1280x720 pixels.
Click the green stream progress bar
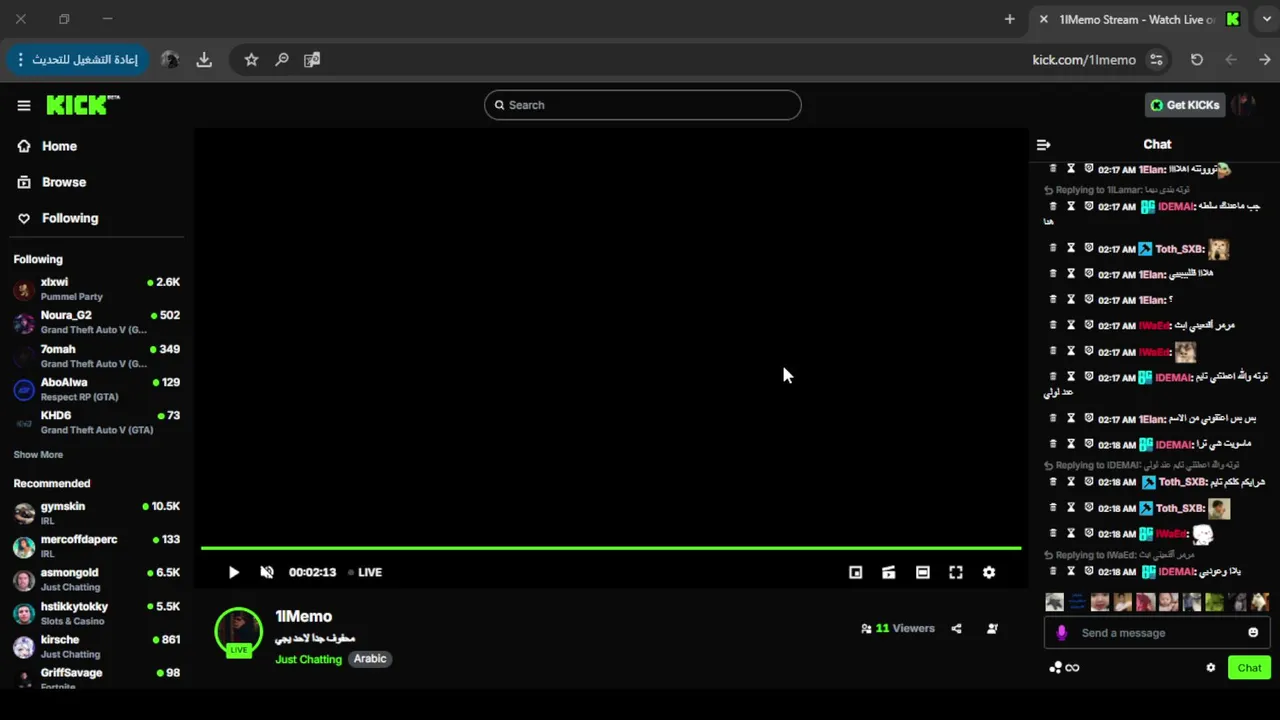(x=611, y=548)
